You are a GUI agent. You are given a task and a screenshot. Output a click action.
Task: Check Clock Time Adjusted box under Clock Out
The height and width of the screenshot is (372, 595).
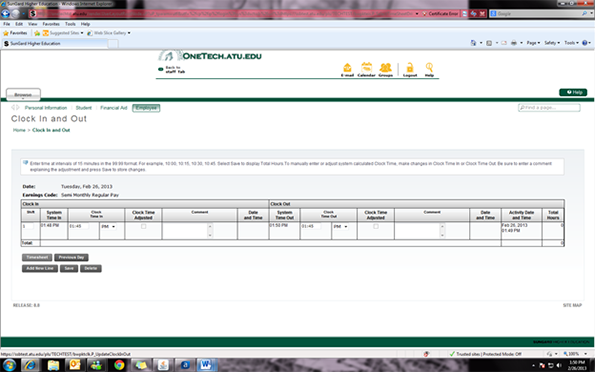(x=376, y=226)
